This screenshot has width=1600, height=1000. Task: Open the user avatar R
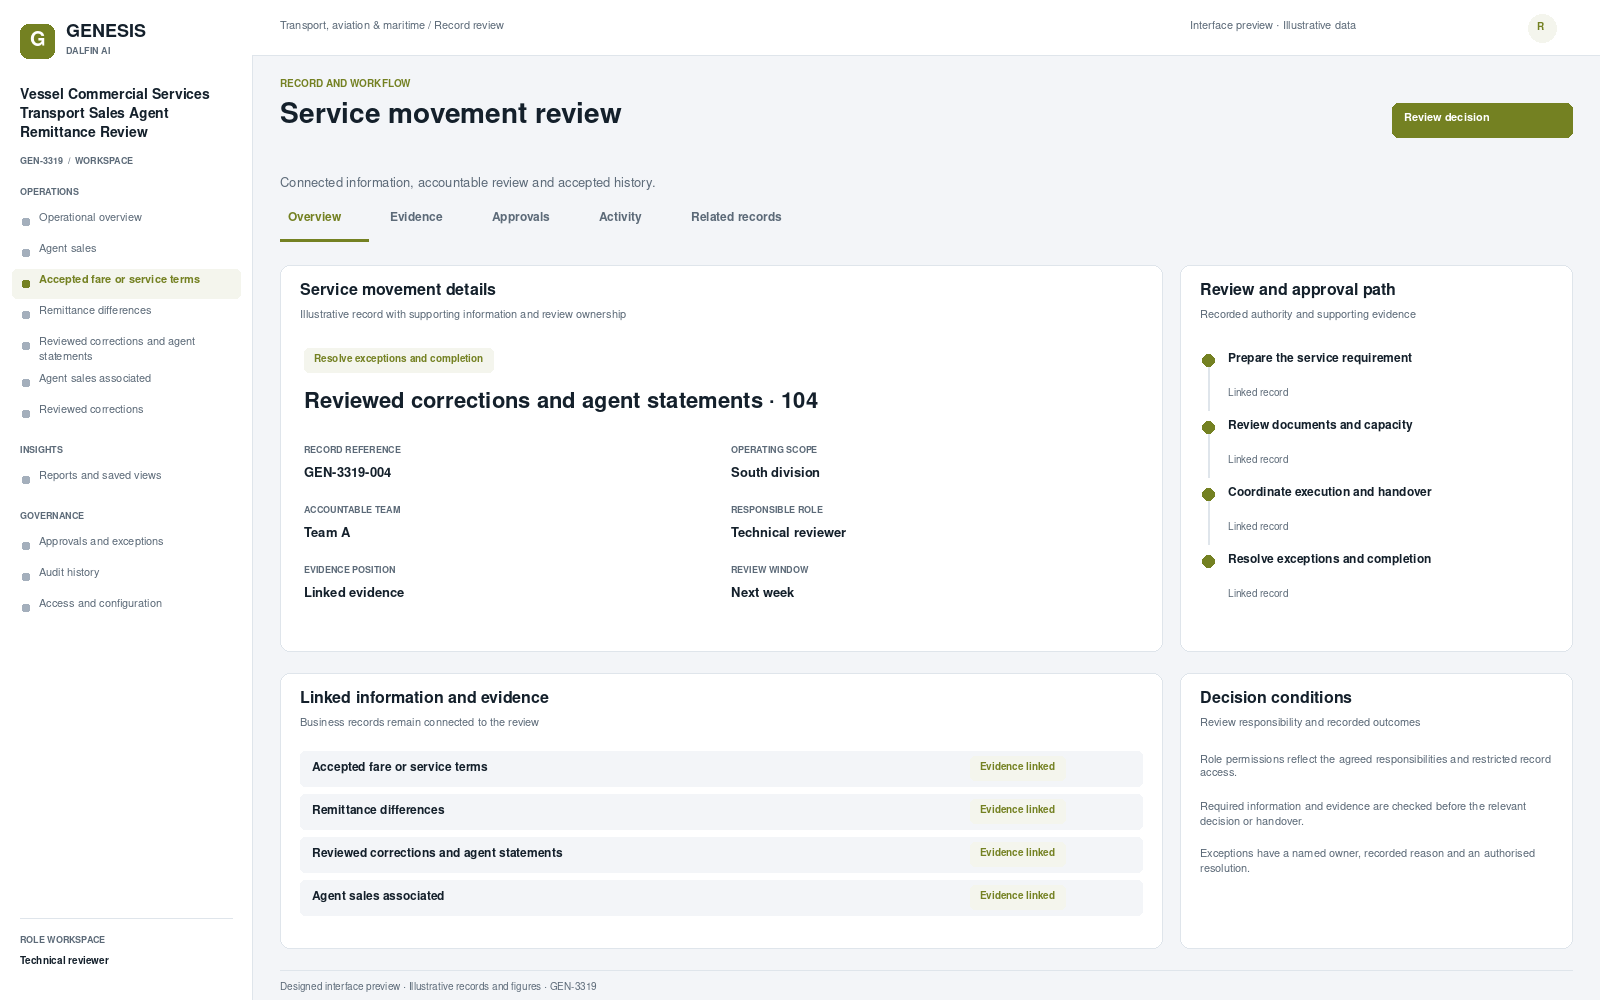point(1542,28)
